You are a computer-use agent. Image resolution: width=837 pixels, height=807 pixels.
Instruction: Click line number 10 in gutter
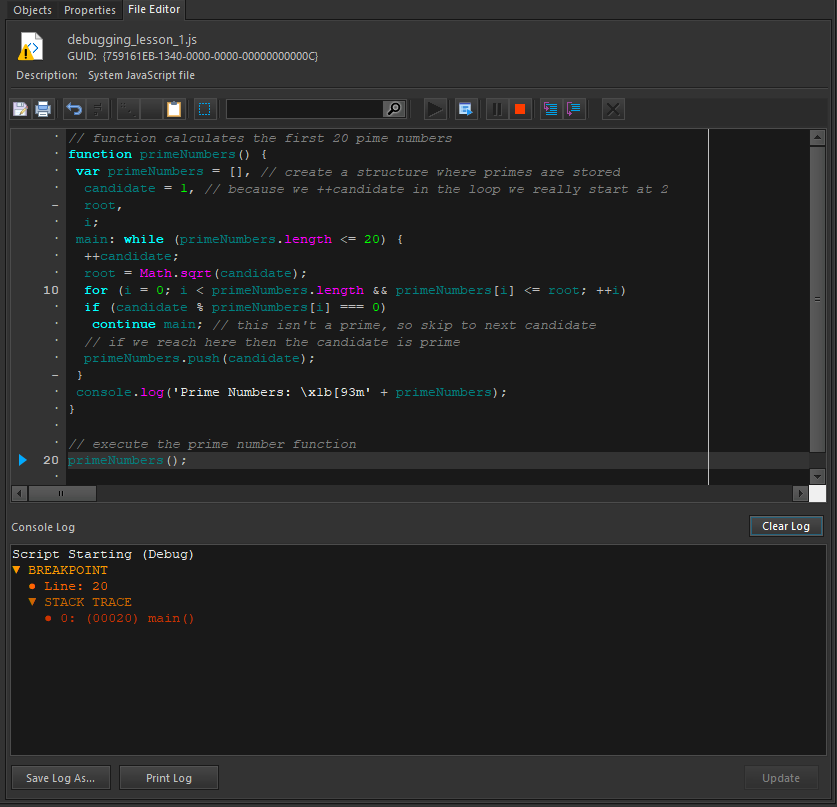point(51,290)
